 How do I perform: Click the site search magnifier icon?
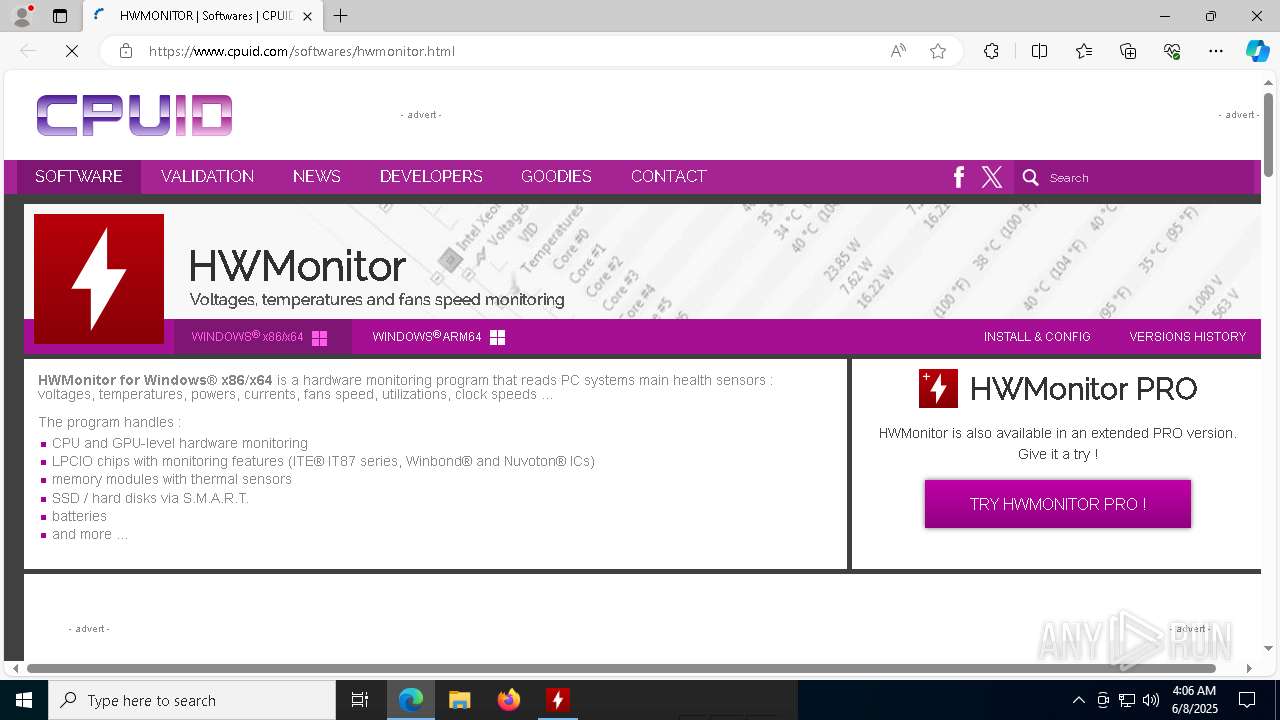[x=1031, y=177]
